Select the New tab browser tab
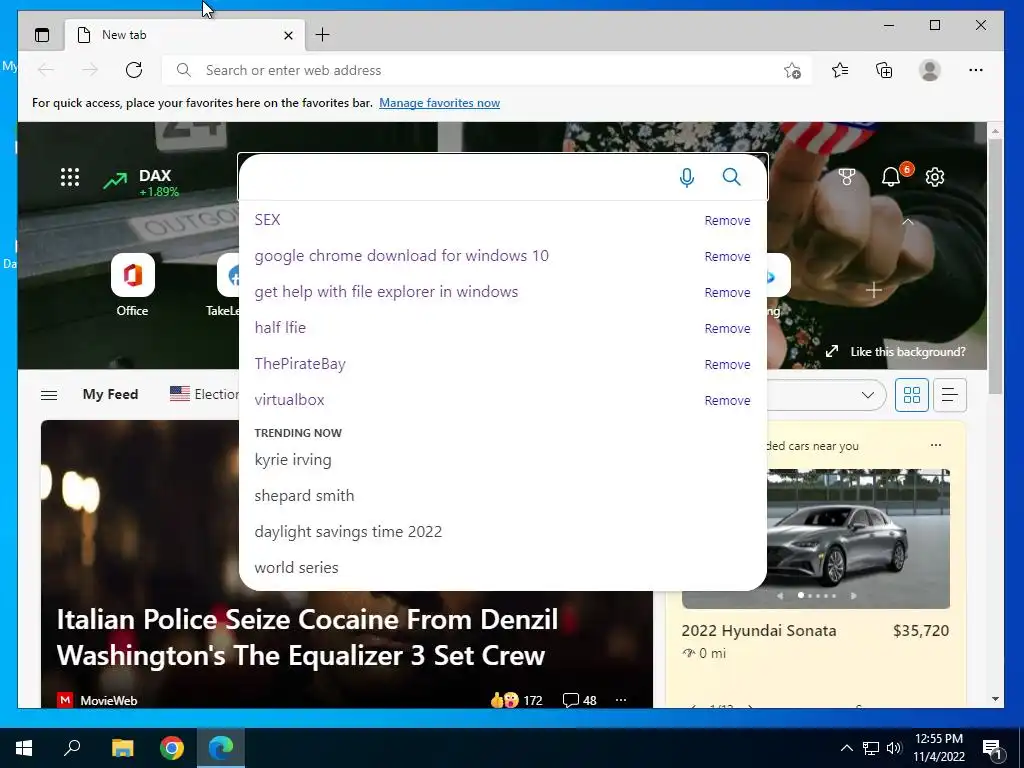The width and height of the screenshot is (1024, 768). (185, 35)
